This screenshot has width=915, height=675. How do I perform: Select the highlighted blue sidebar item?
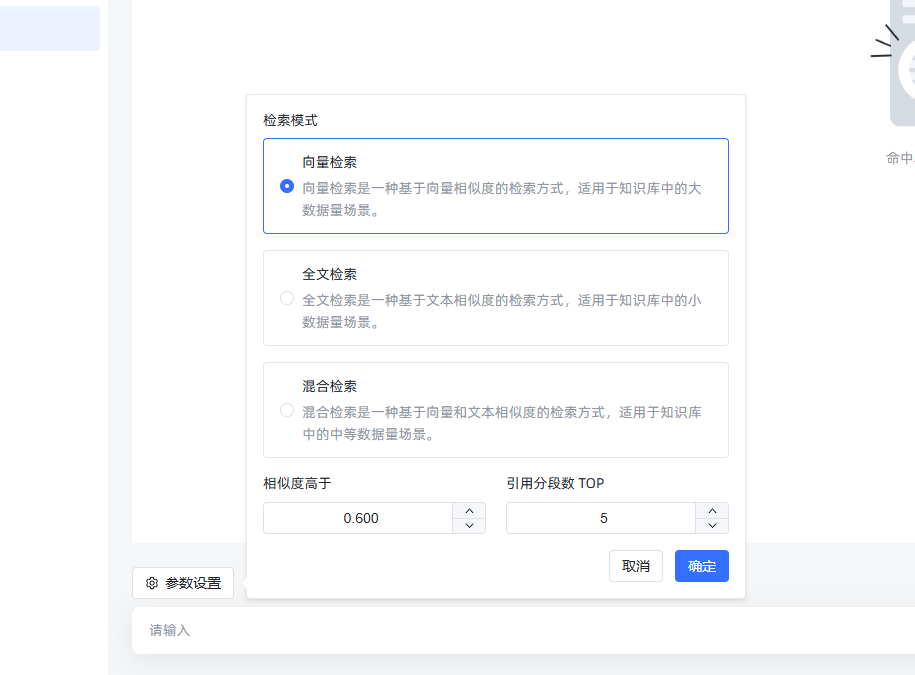[50, 28]
